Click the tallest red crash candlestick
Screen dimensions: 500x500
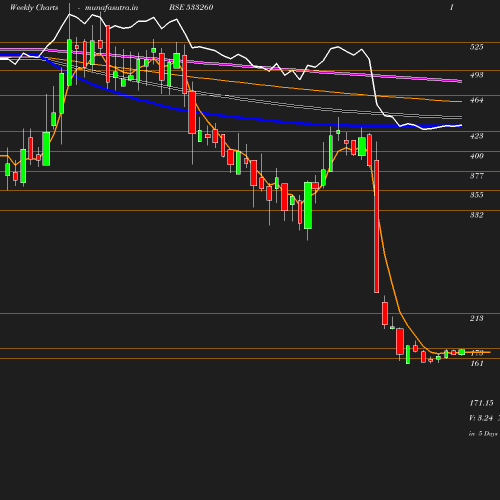376,226
